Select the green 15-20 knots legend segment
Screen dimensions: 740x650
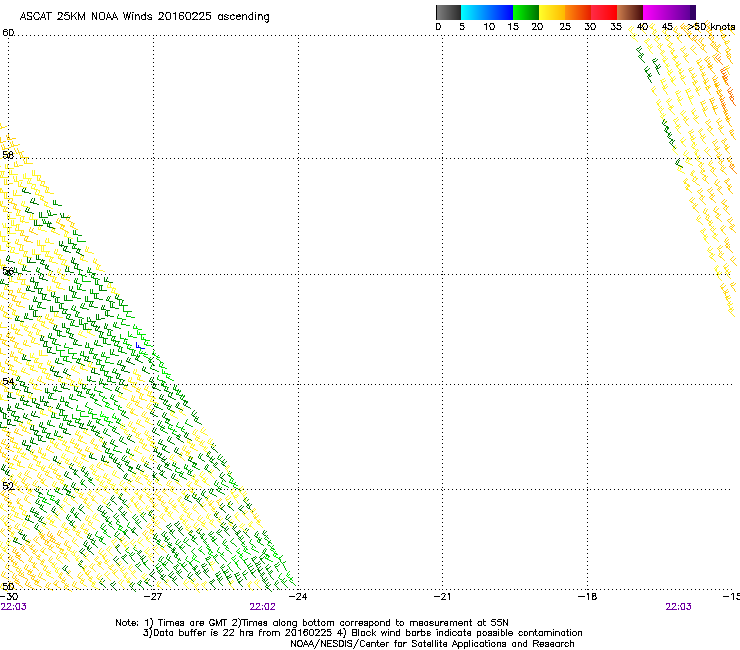click(x=526, y=12)
